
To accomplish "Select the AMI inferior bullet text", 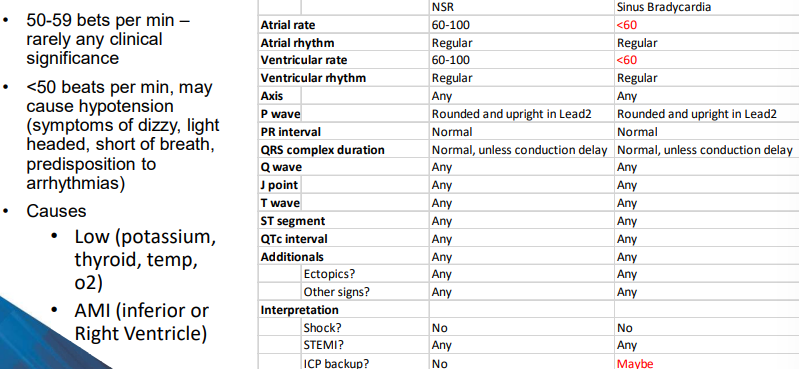I will pyautogui.click(x=142, y=322).
